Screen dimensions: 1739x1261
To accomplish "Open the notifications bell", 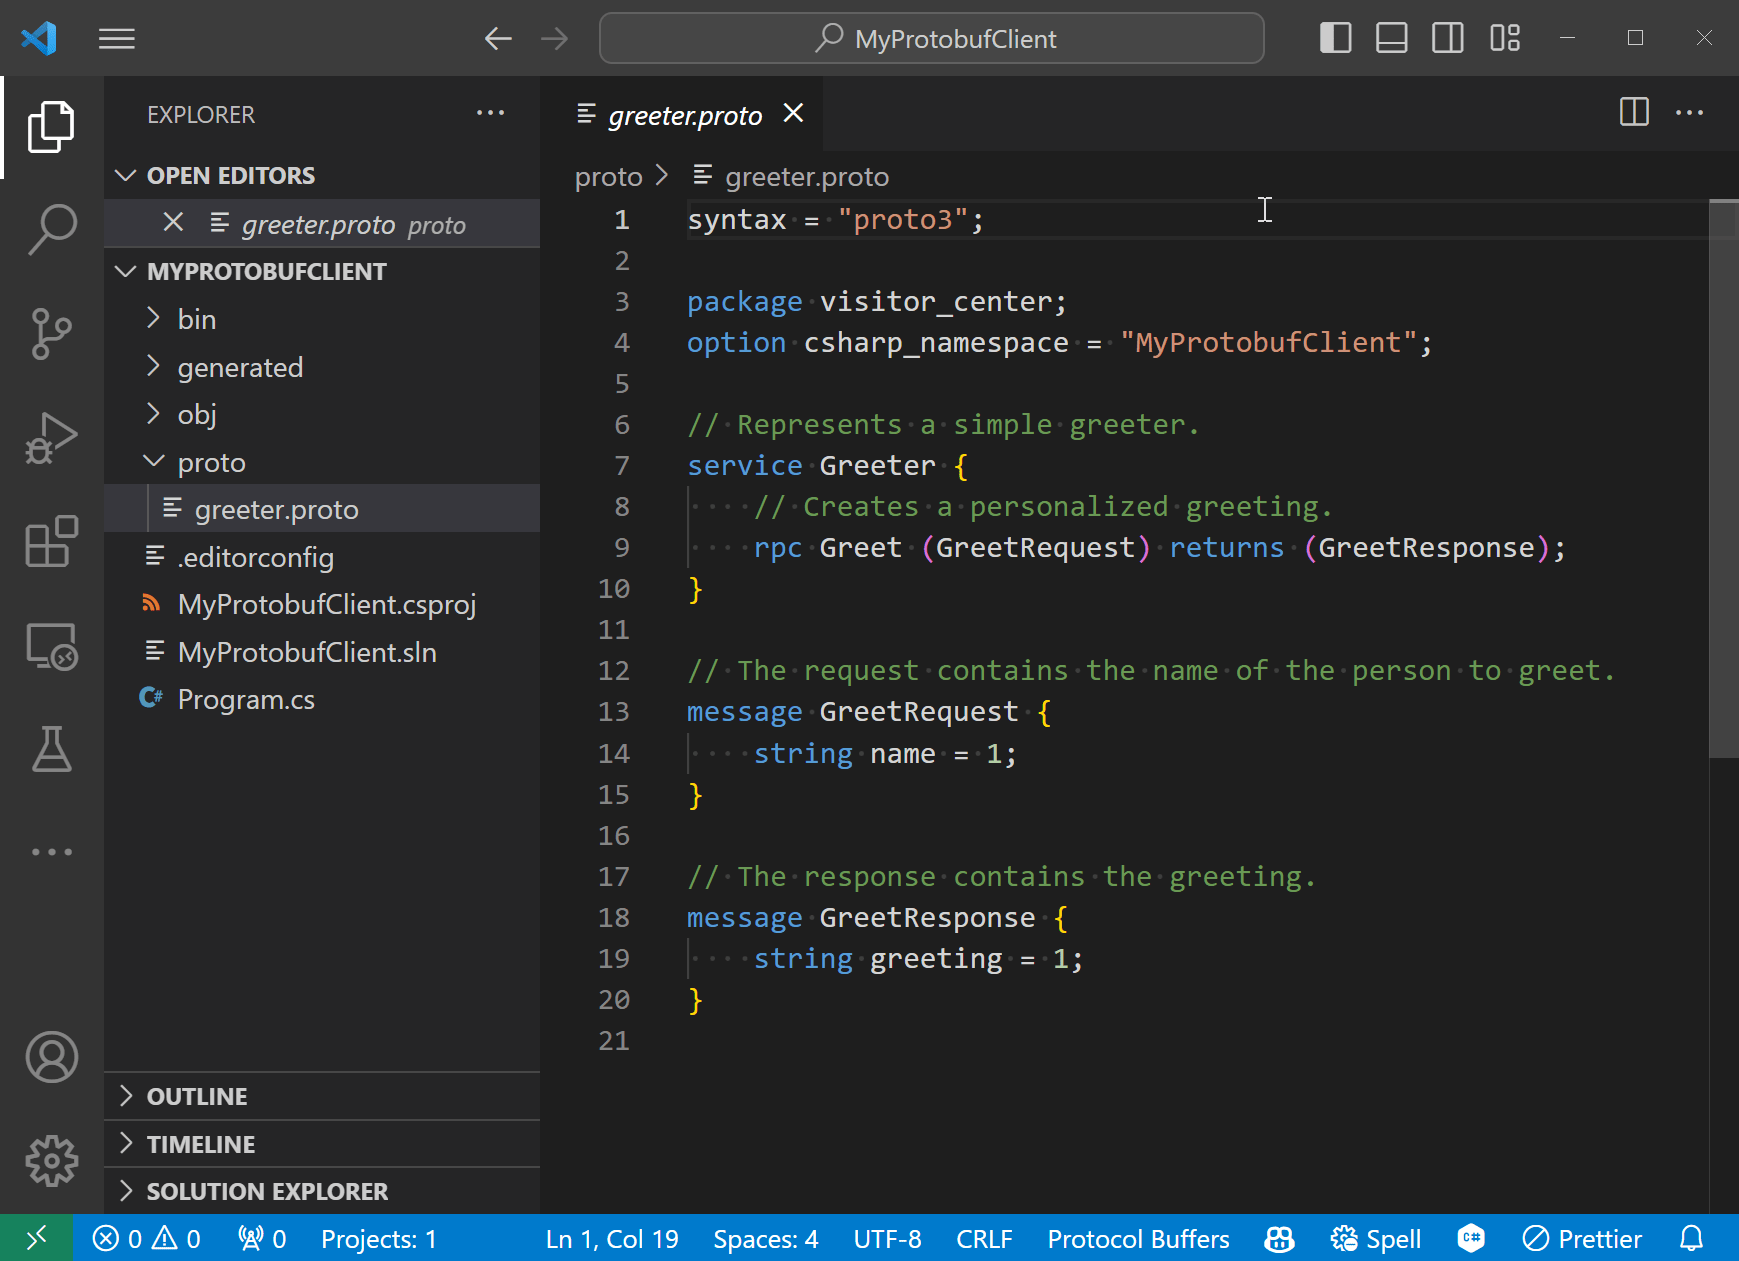I will pos(1691,1238).
